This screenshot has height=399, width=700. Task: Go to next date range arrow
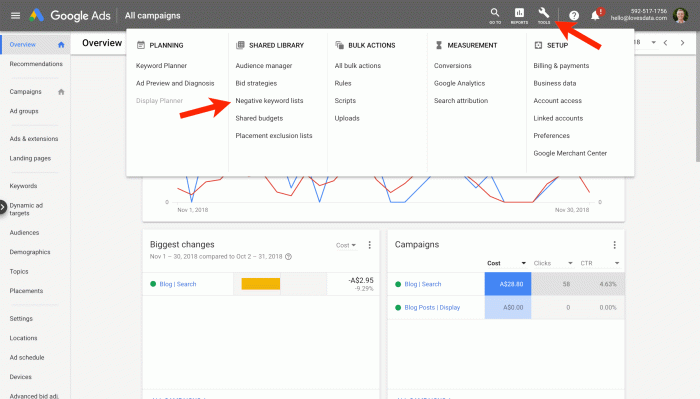tap(682, 43)
